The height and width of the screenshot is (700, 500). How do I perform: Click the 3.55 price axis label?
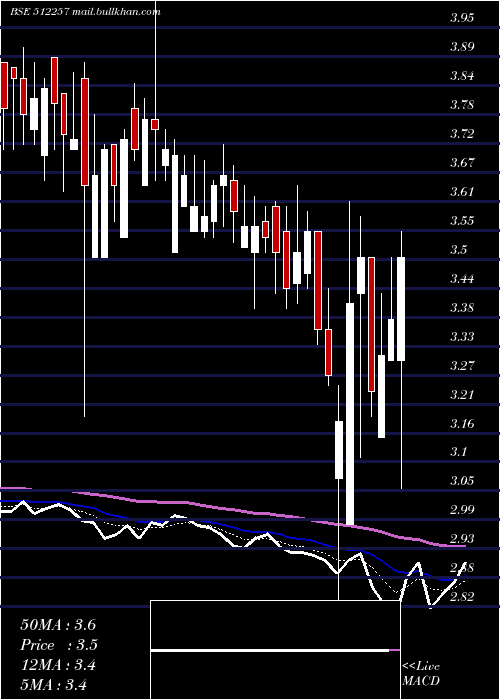tap(462, 221)
